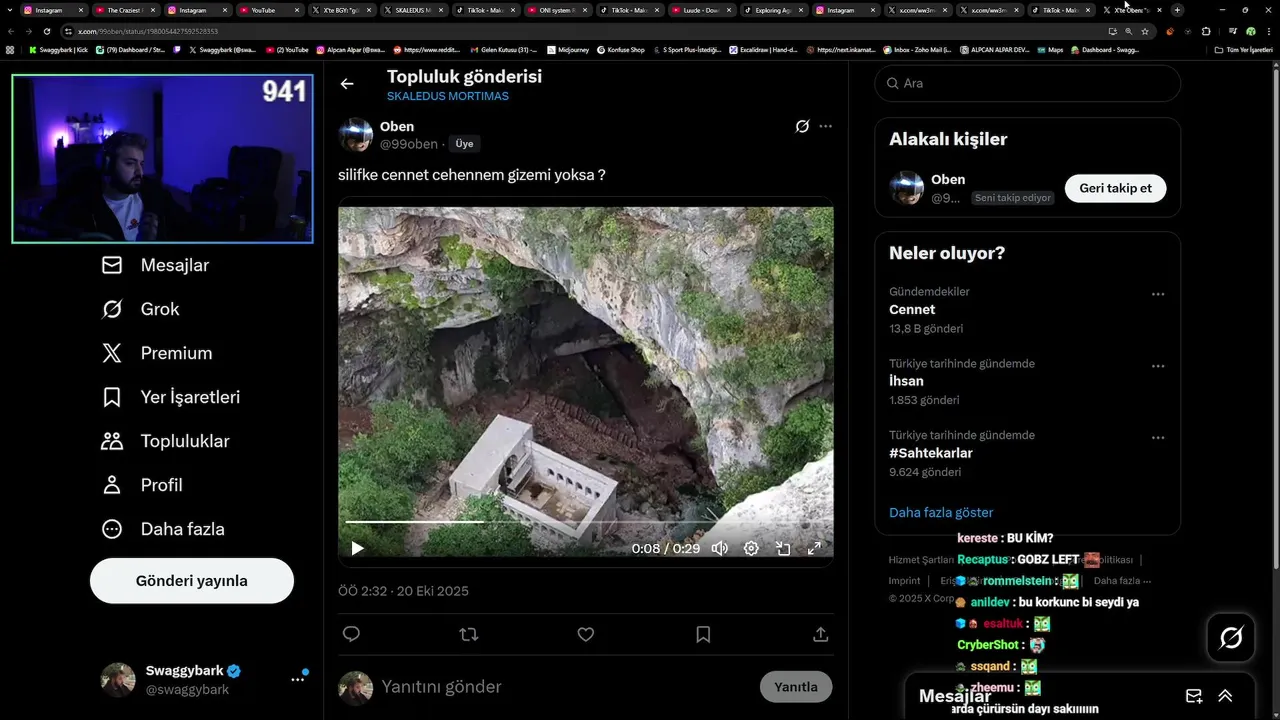Toggle like on Oben's post
Viewport: 1280px width, 720px height.
[x=586, y=634]
